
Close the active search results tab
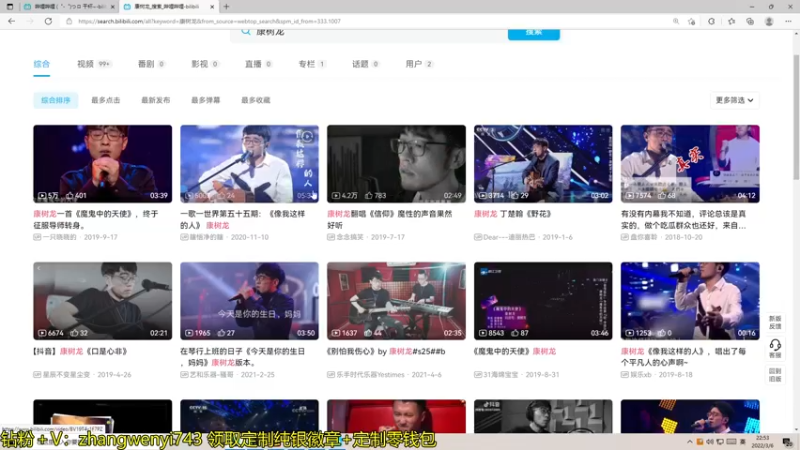(212, 7)
